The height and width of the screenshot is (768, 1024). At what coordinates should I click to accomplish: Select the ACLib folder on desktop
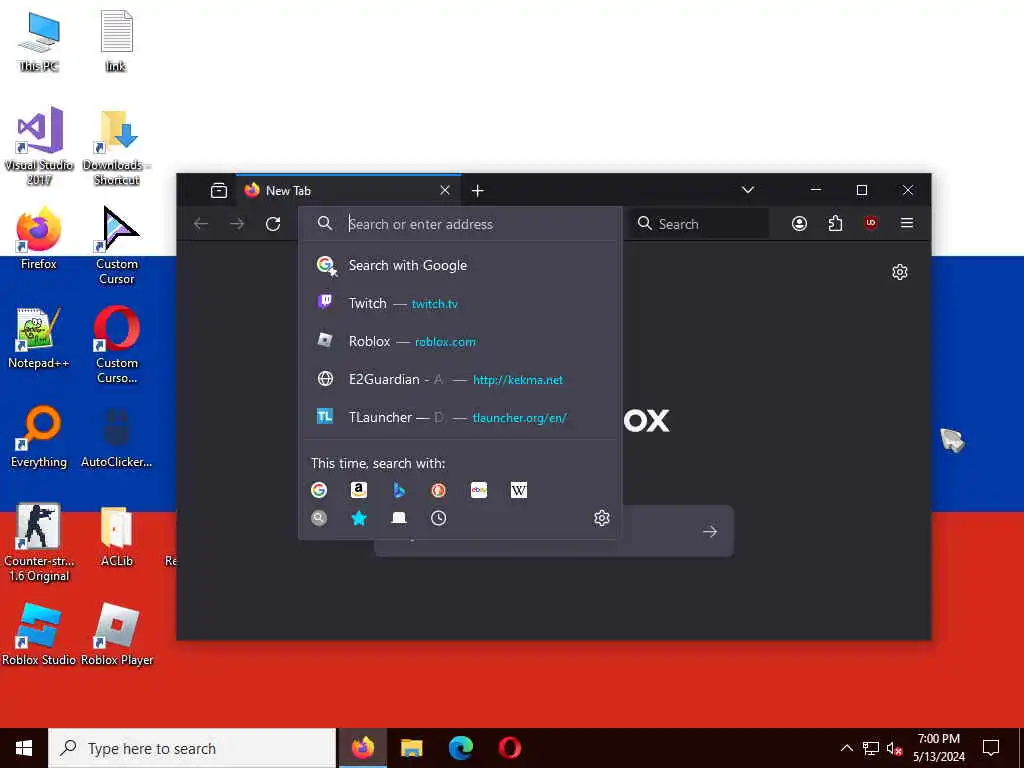point(116,536)
